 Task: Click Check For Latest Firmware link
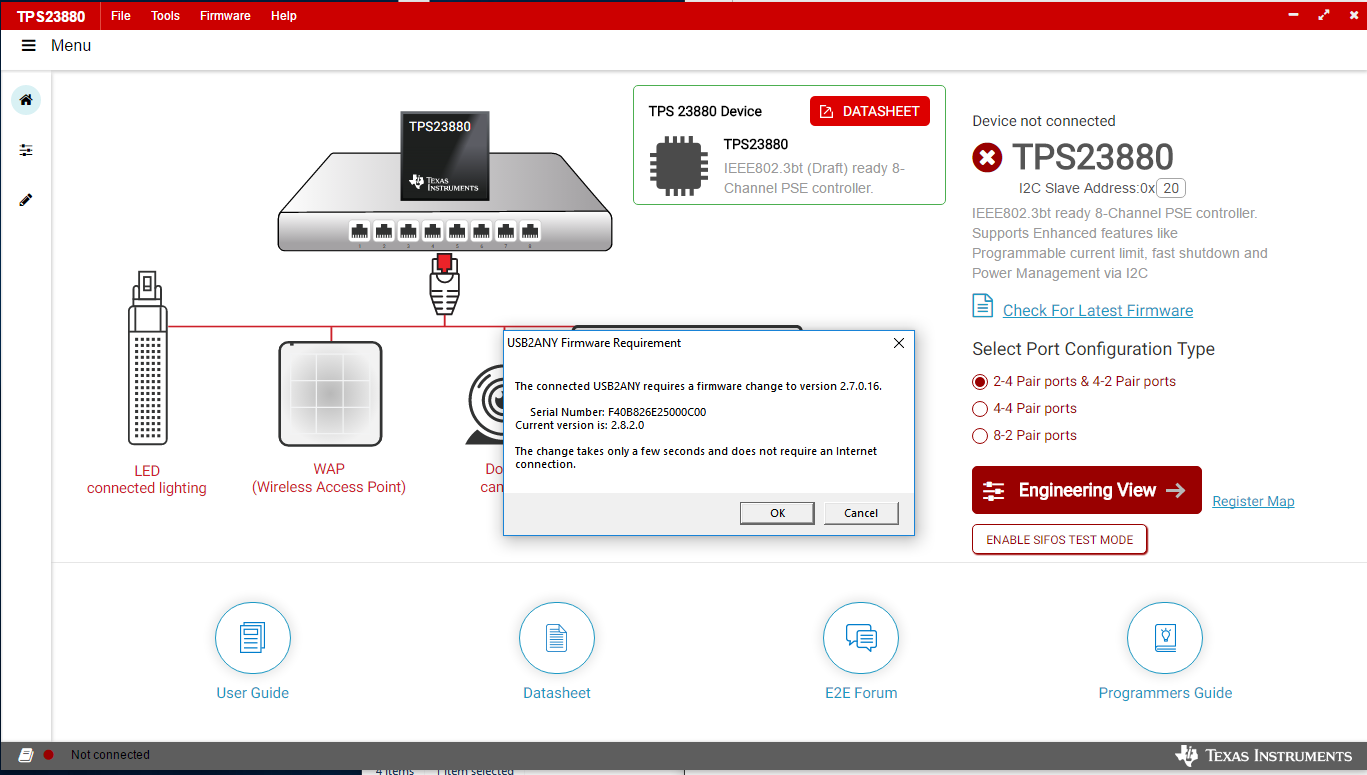pyautogui.click(x=1098, y=311)
